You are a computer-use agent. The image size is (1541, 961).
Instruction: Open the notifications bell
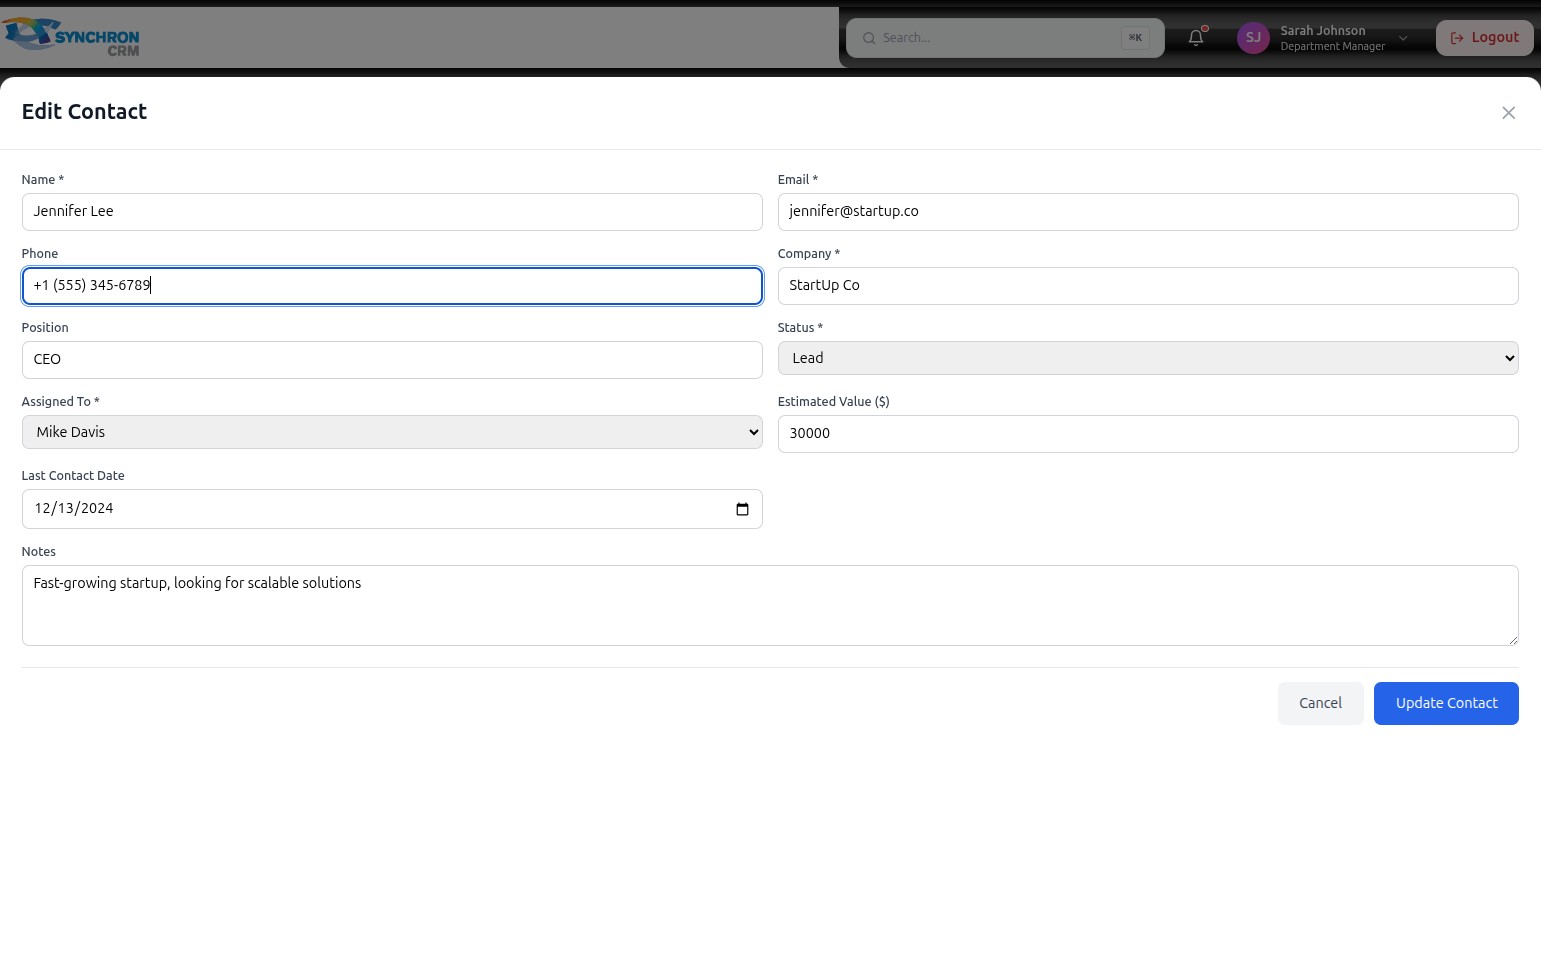tap(1196, 38)
